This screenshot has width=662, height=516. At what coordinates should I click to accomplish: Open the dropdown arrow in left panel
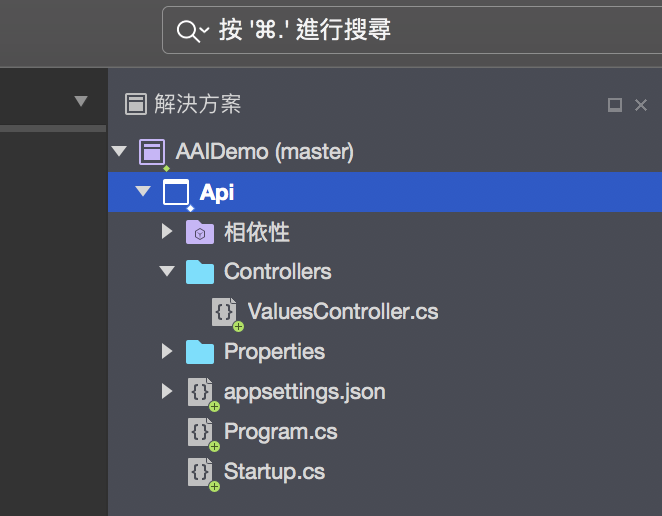(81, 101)
